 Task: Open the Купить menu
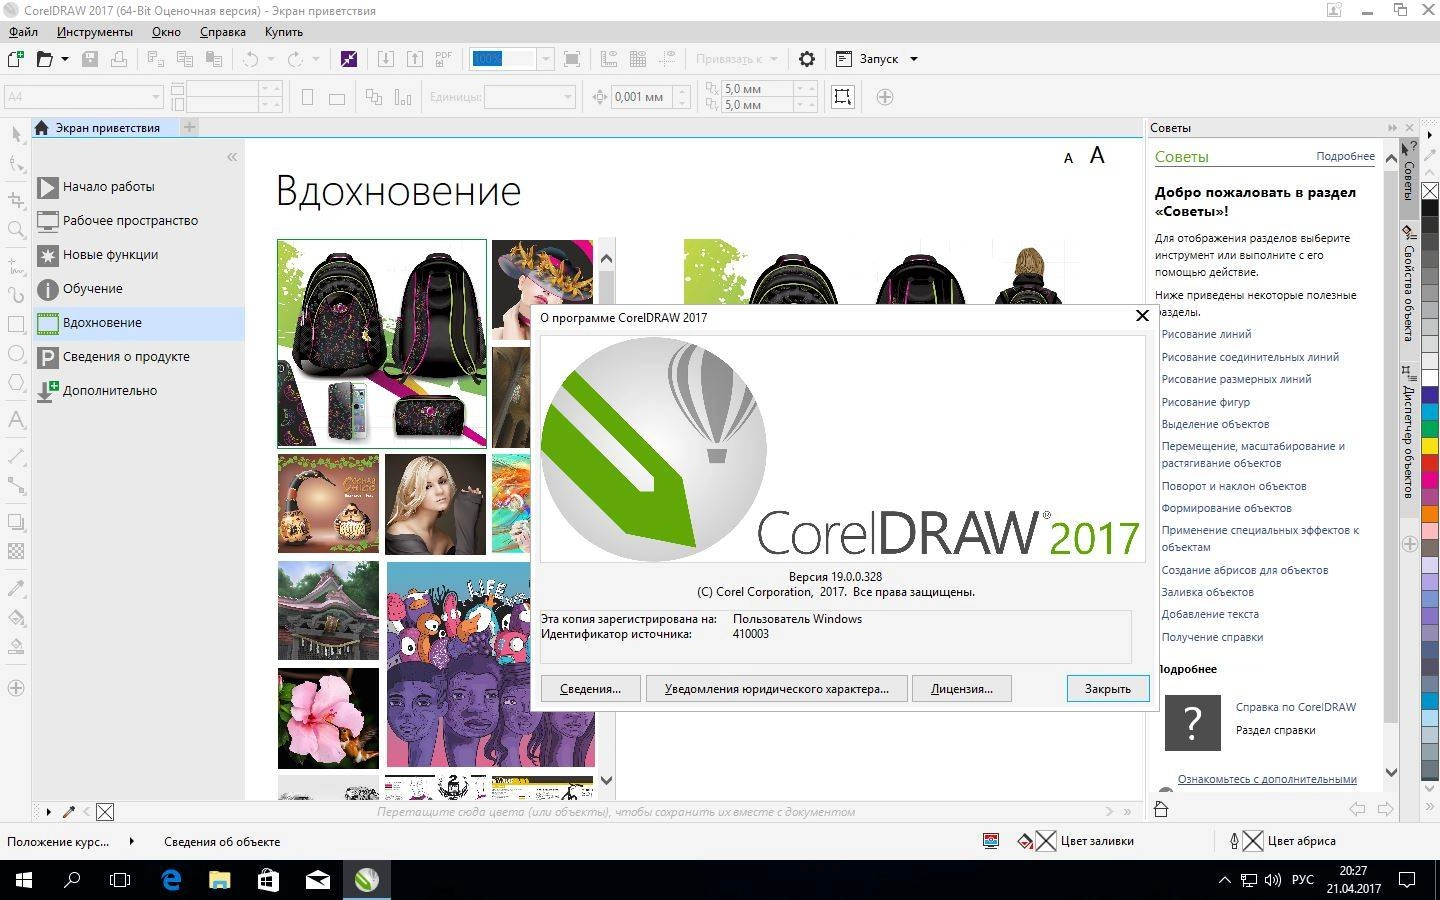[283, 32]
